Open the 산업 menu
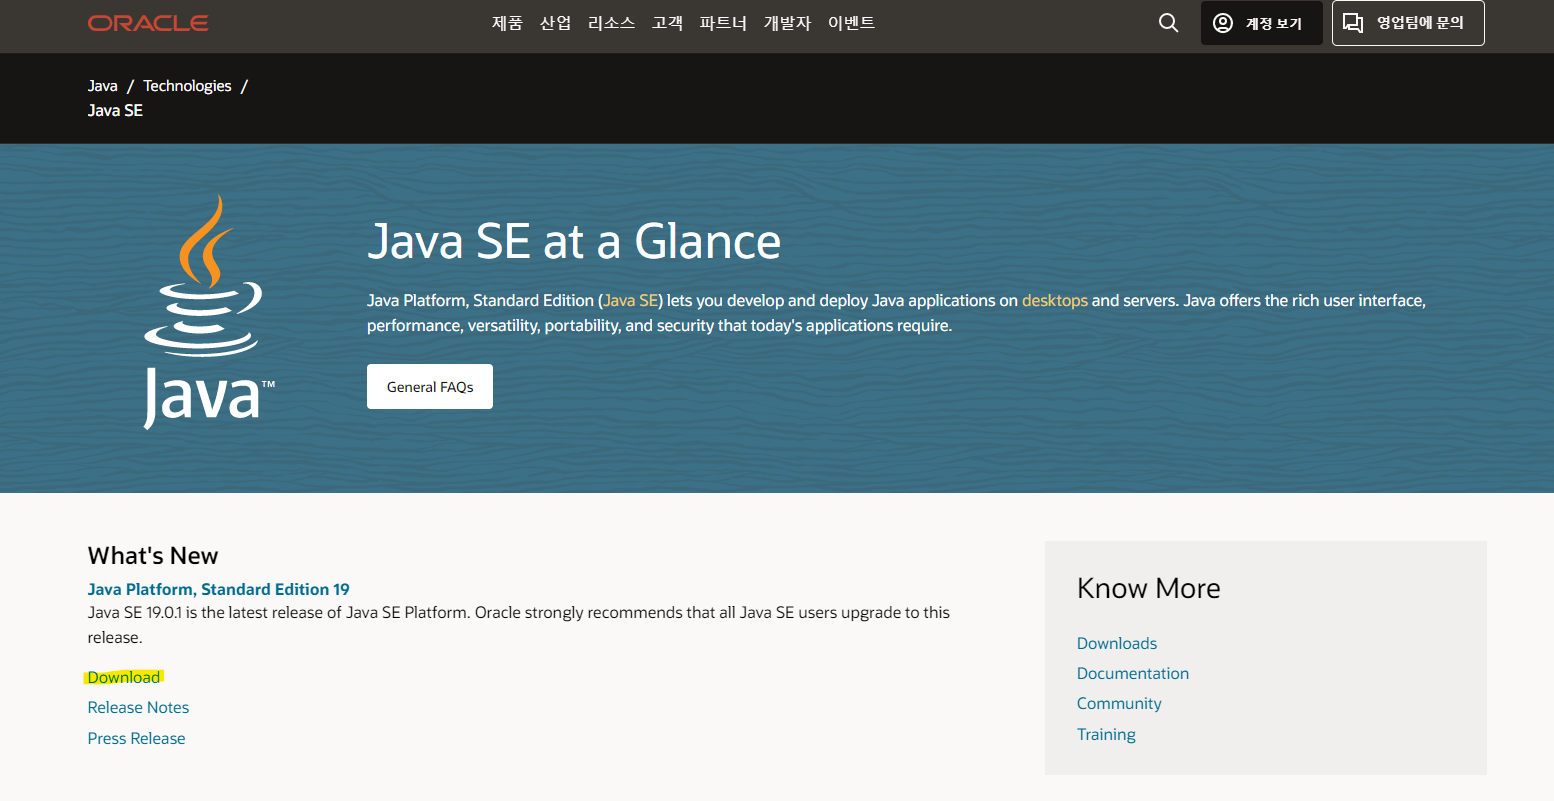The height and width of the screenshot is (801, 1554). [555, 23]
